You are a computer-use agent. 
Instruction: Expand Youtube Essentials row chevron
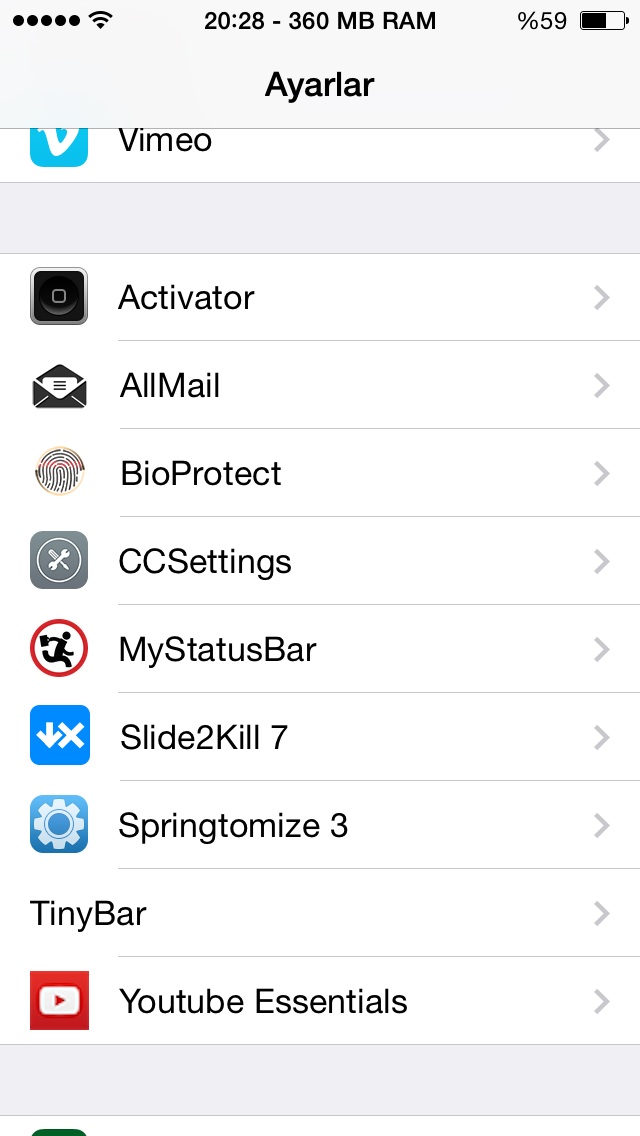click(x=601, y=1002)
